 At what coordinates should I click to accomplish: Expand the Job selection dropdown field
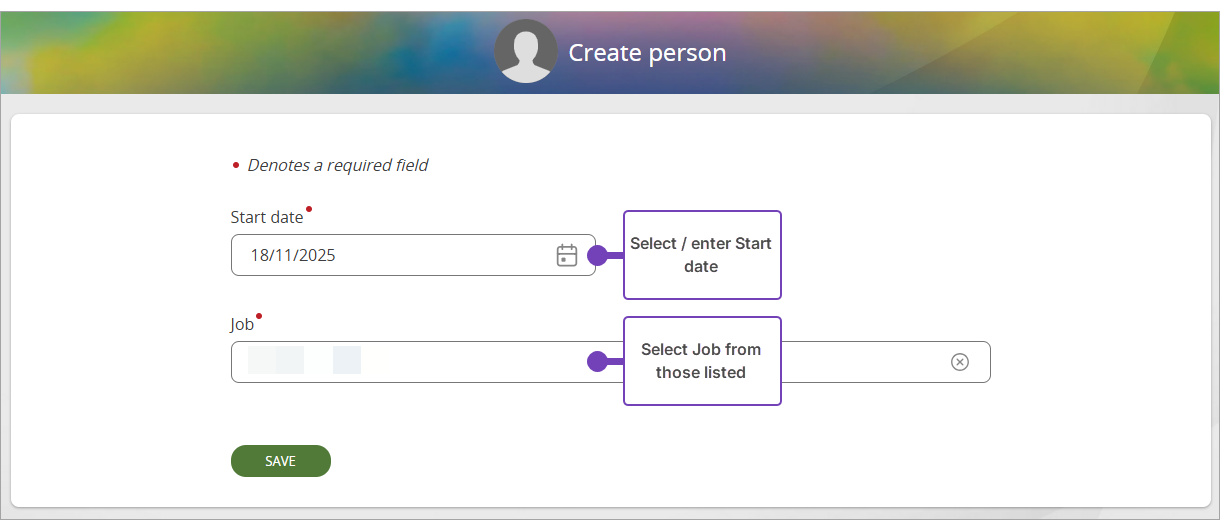click(x=860, y=362)
